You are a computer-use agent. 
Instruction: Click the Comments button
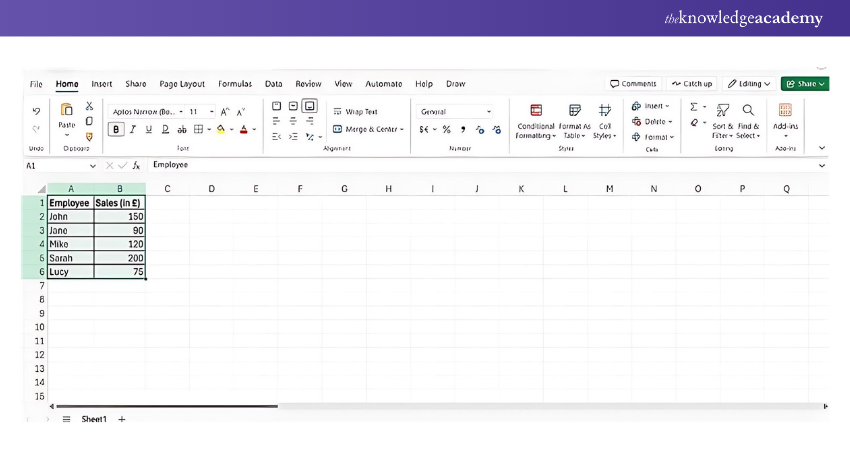[634, 84]
